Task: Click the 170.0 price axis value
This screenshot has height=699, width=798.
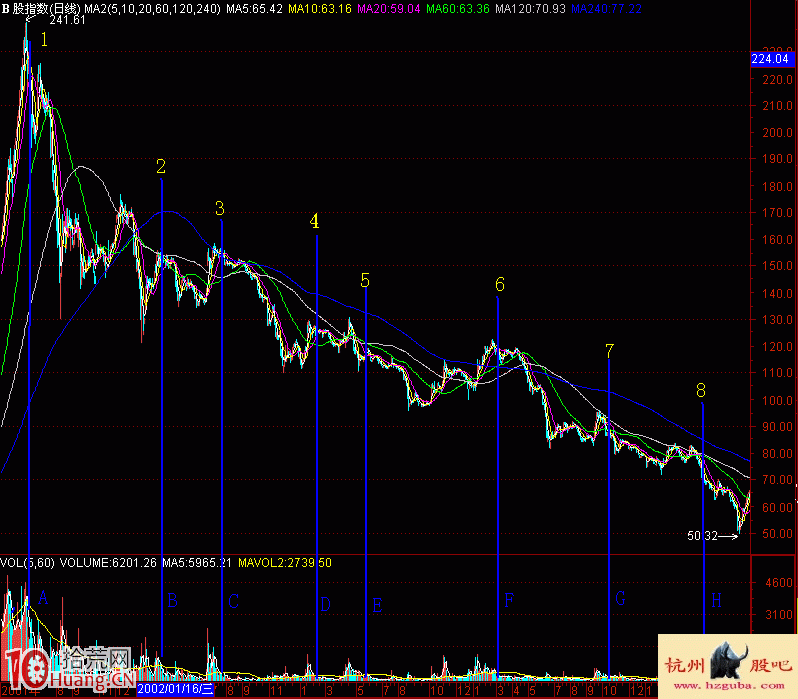Action: click(x=777, y=213)
